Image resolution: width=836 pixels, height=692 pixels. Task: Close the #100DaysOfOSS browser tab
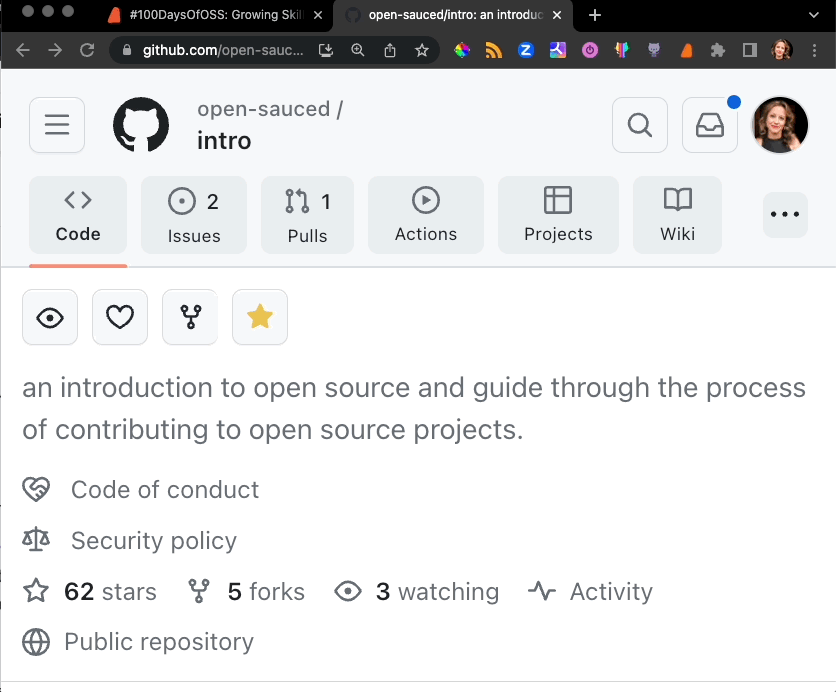click(318, 15)
